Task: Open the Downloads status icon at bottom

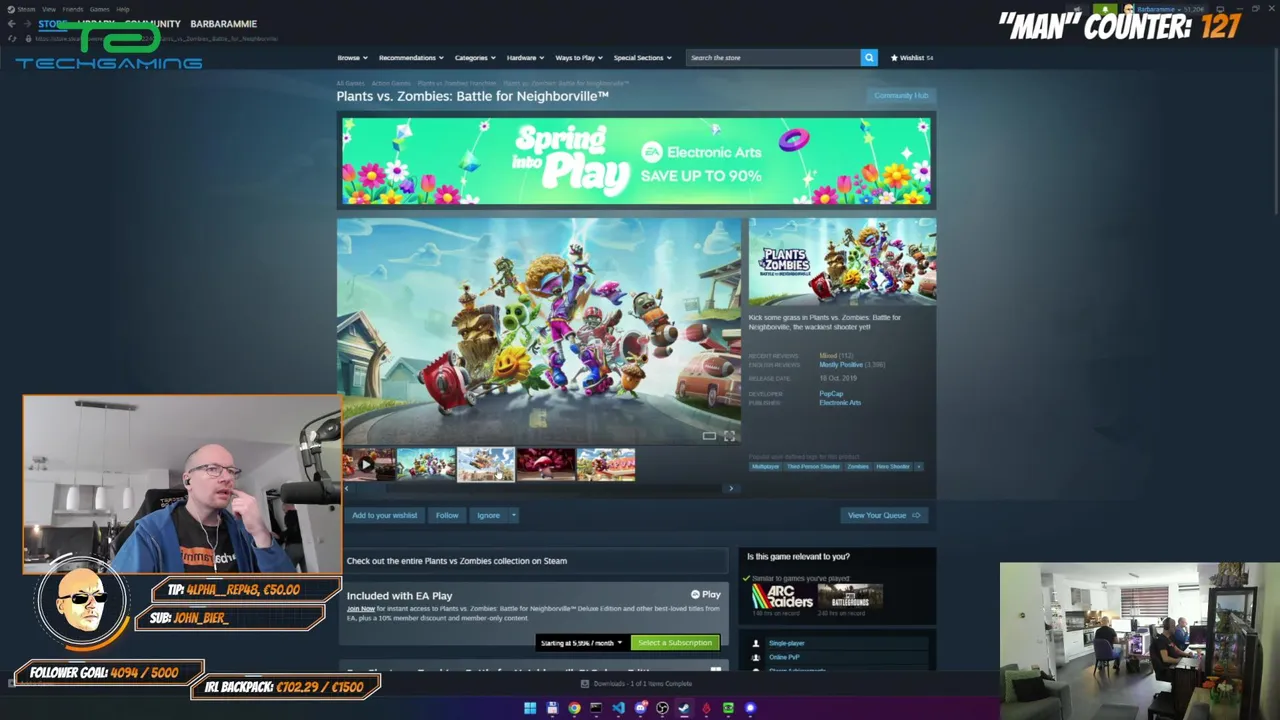Action: click(585, 684)
